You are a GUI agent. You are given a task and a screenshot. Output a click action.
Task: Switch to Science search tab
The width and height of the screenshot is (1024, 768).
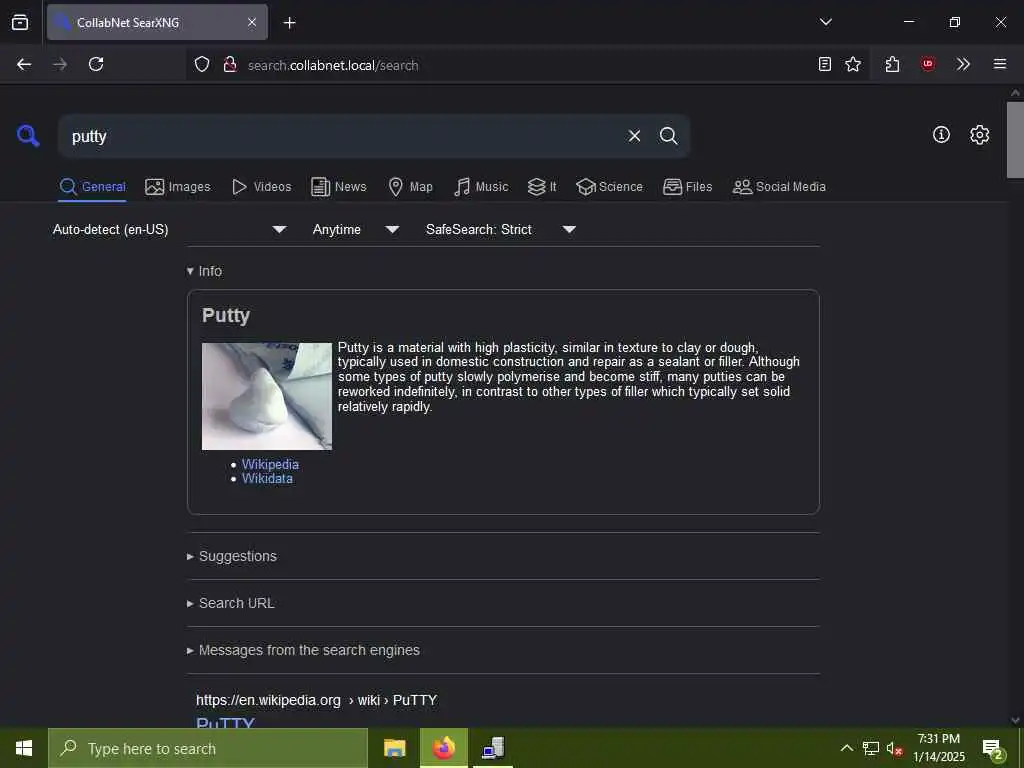coord(609,187)
